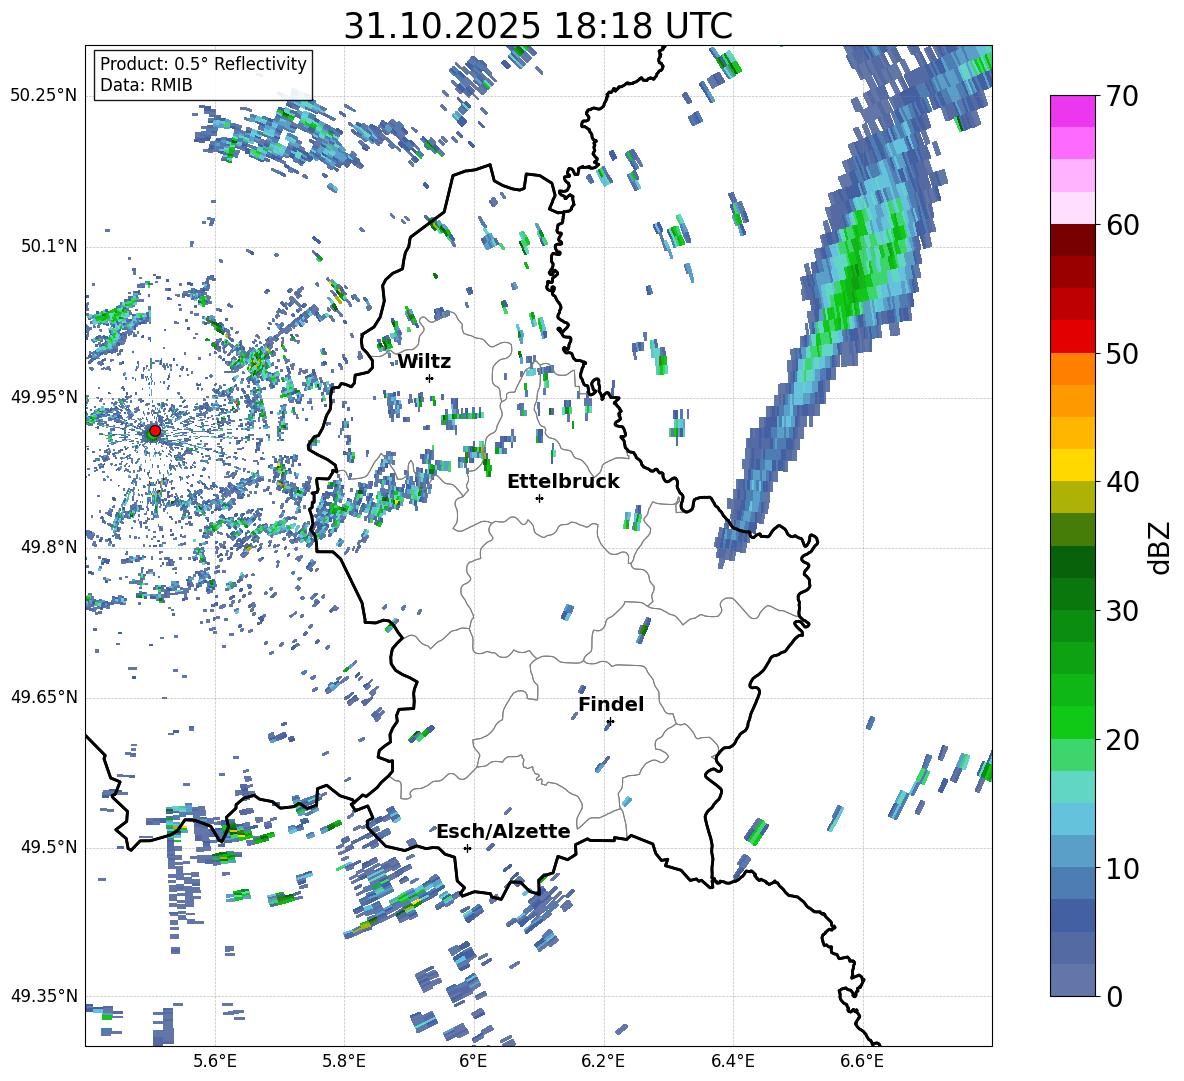Click the 0 tick label on colorbar
This screenshot has height=1081, width=1184.
pyautogui.click(x=1114, y=996)
